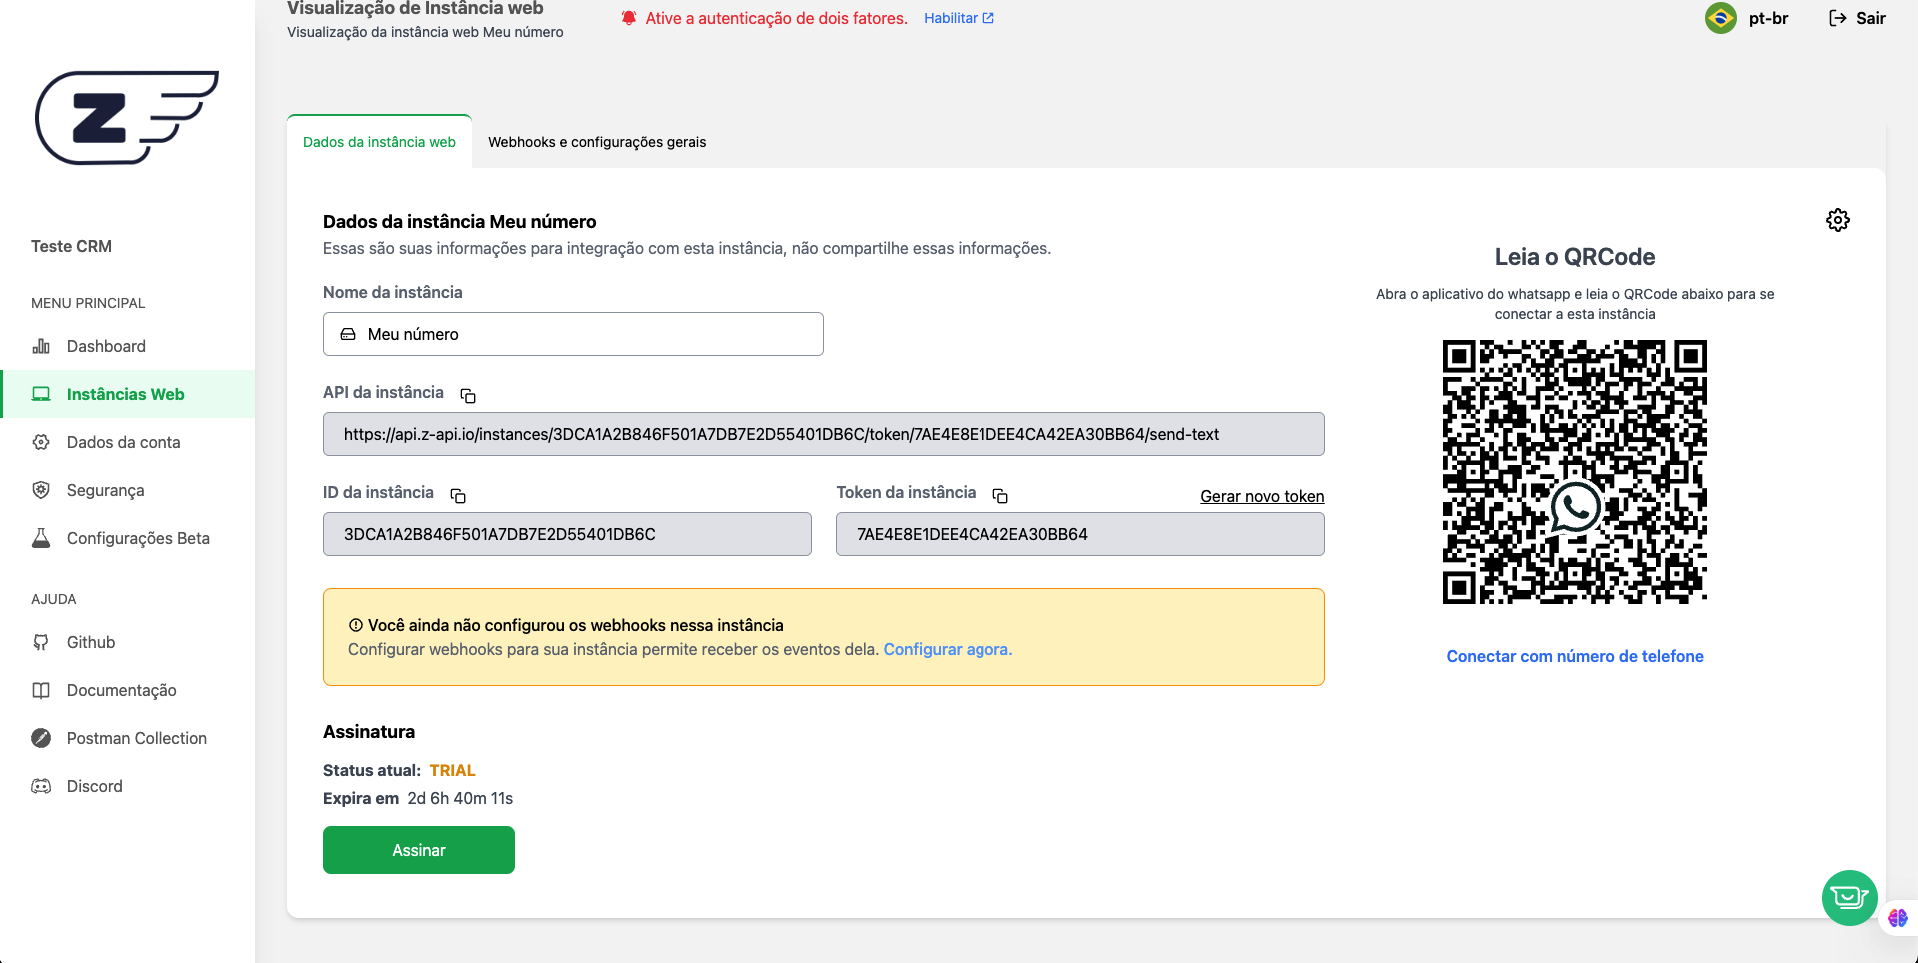Click the Dados da conta gear icon

point(41,442)
